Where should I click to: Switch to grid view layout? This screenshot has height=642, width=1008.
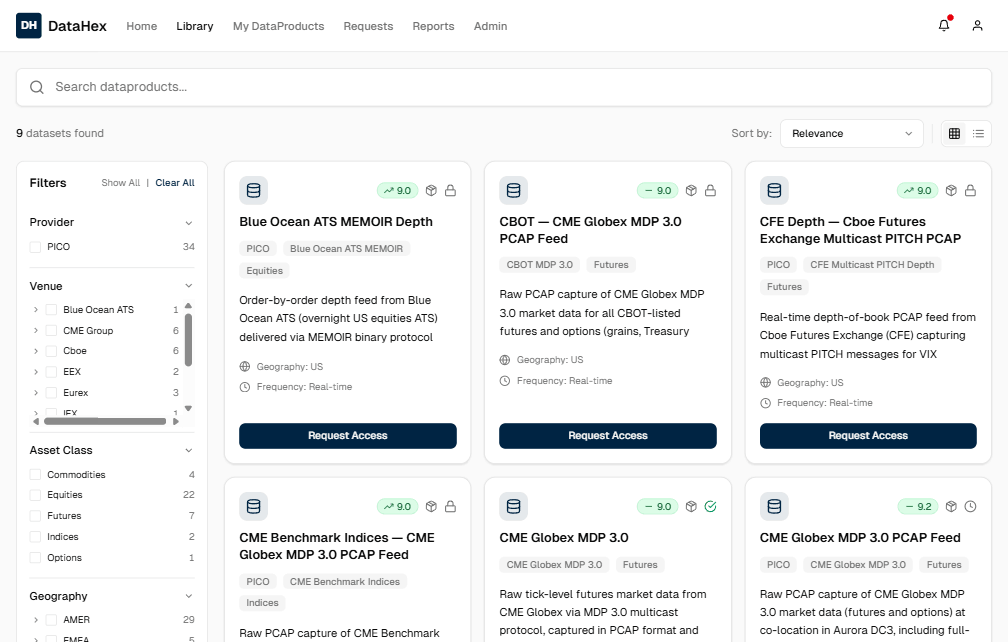[954, 134]
